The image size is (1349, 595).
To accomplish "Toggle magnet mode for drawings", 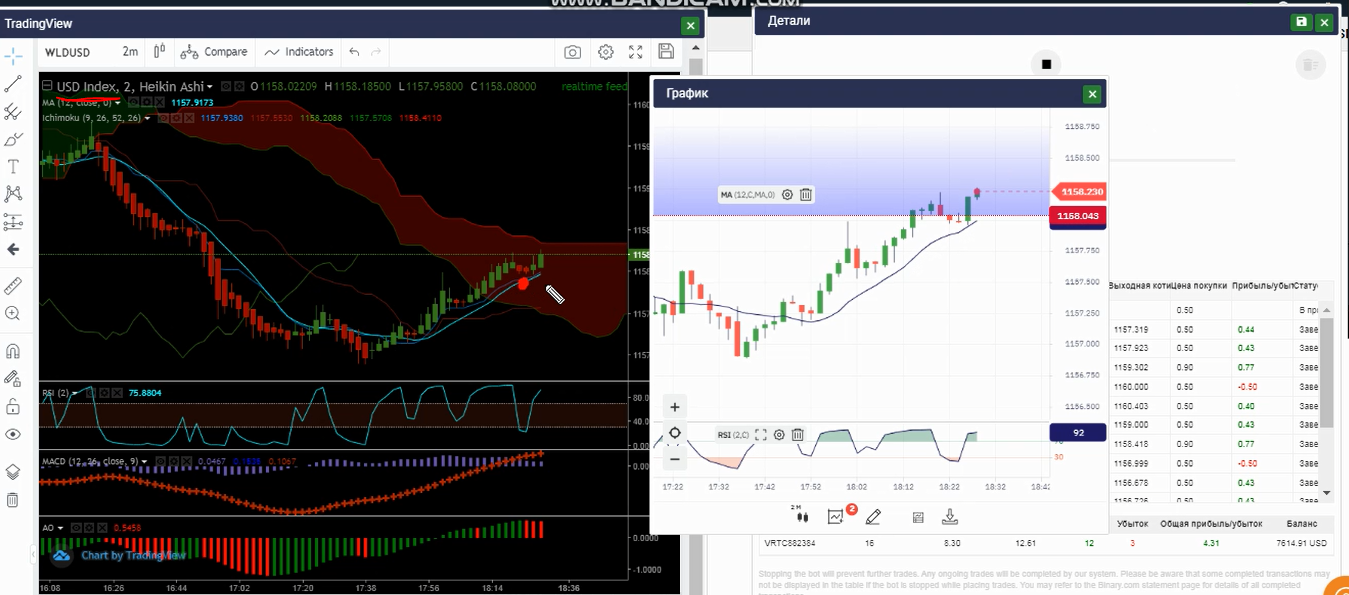I will point(13,351).
